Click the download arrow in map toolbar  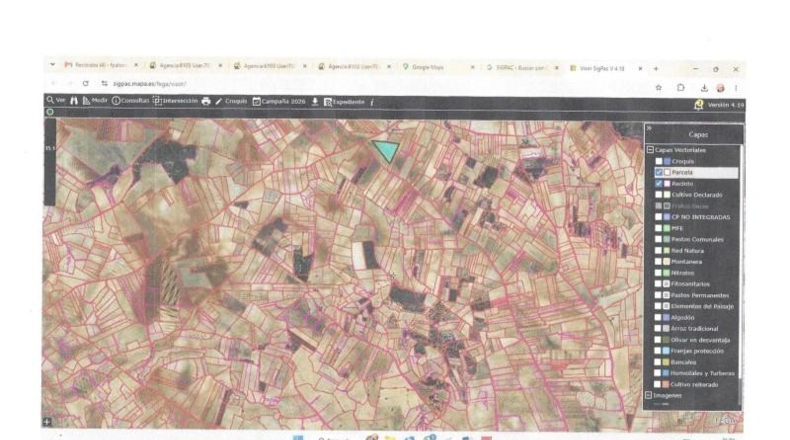[315, 102]
